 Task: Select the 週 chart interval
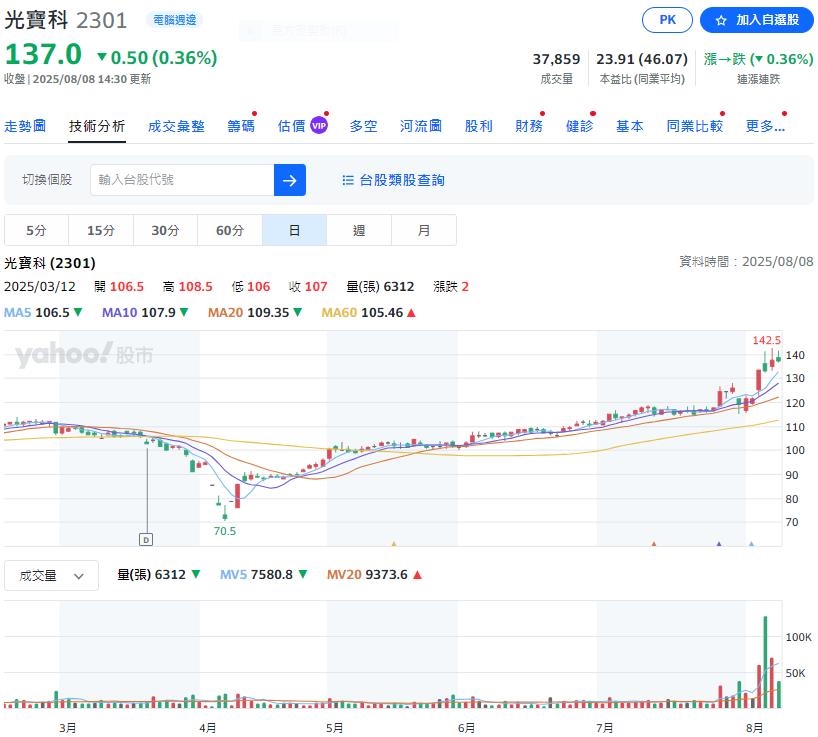pos(359,229)
